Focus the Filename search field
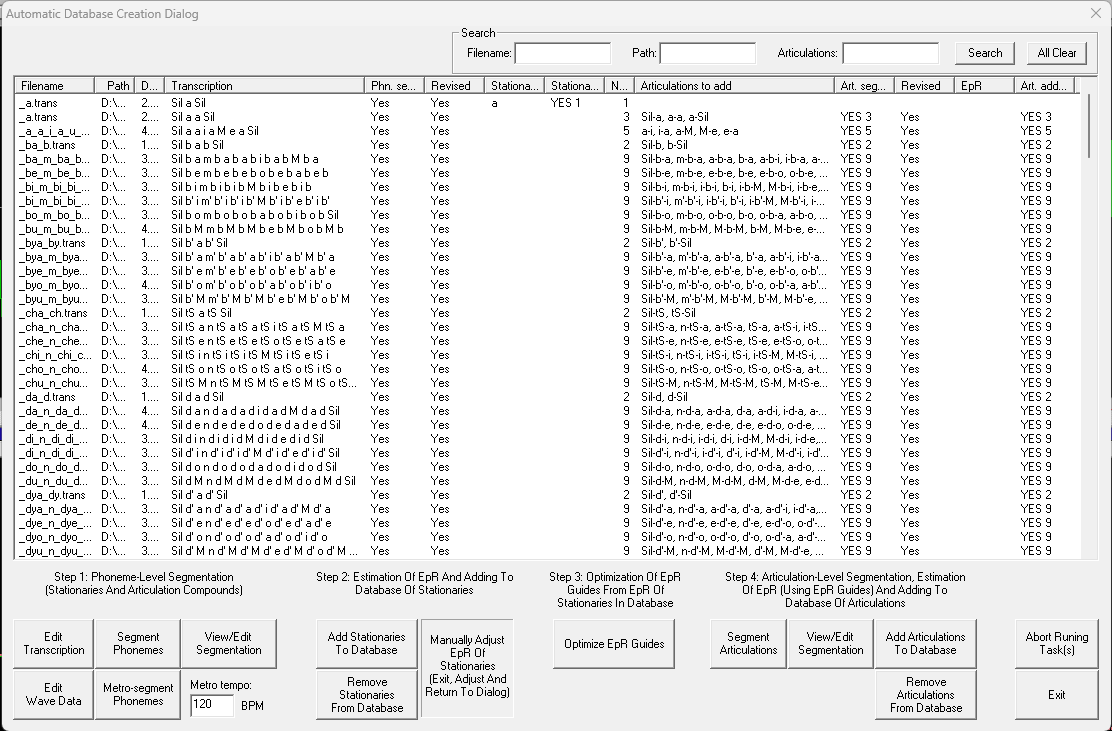Viewport: 1112px width, 731px height. pyautogui.click(x=562, y=53)
